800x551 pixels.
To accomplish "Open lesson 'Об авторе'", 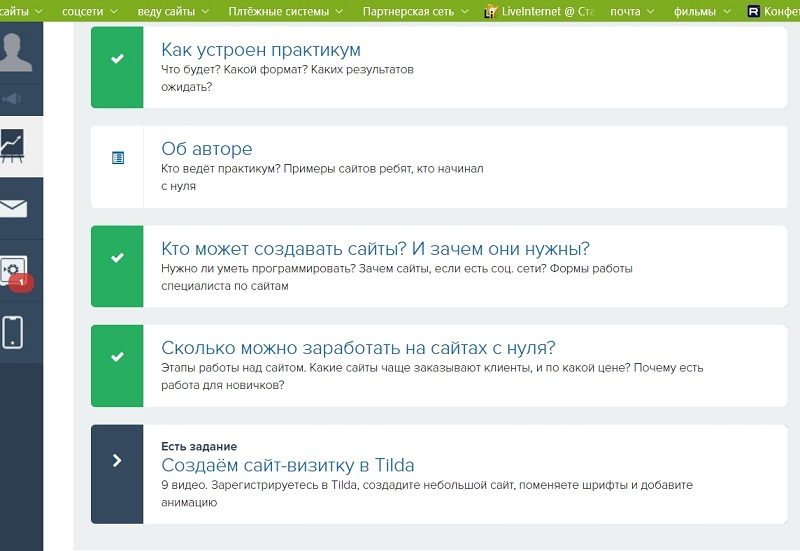I will tap(207, 149).
